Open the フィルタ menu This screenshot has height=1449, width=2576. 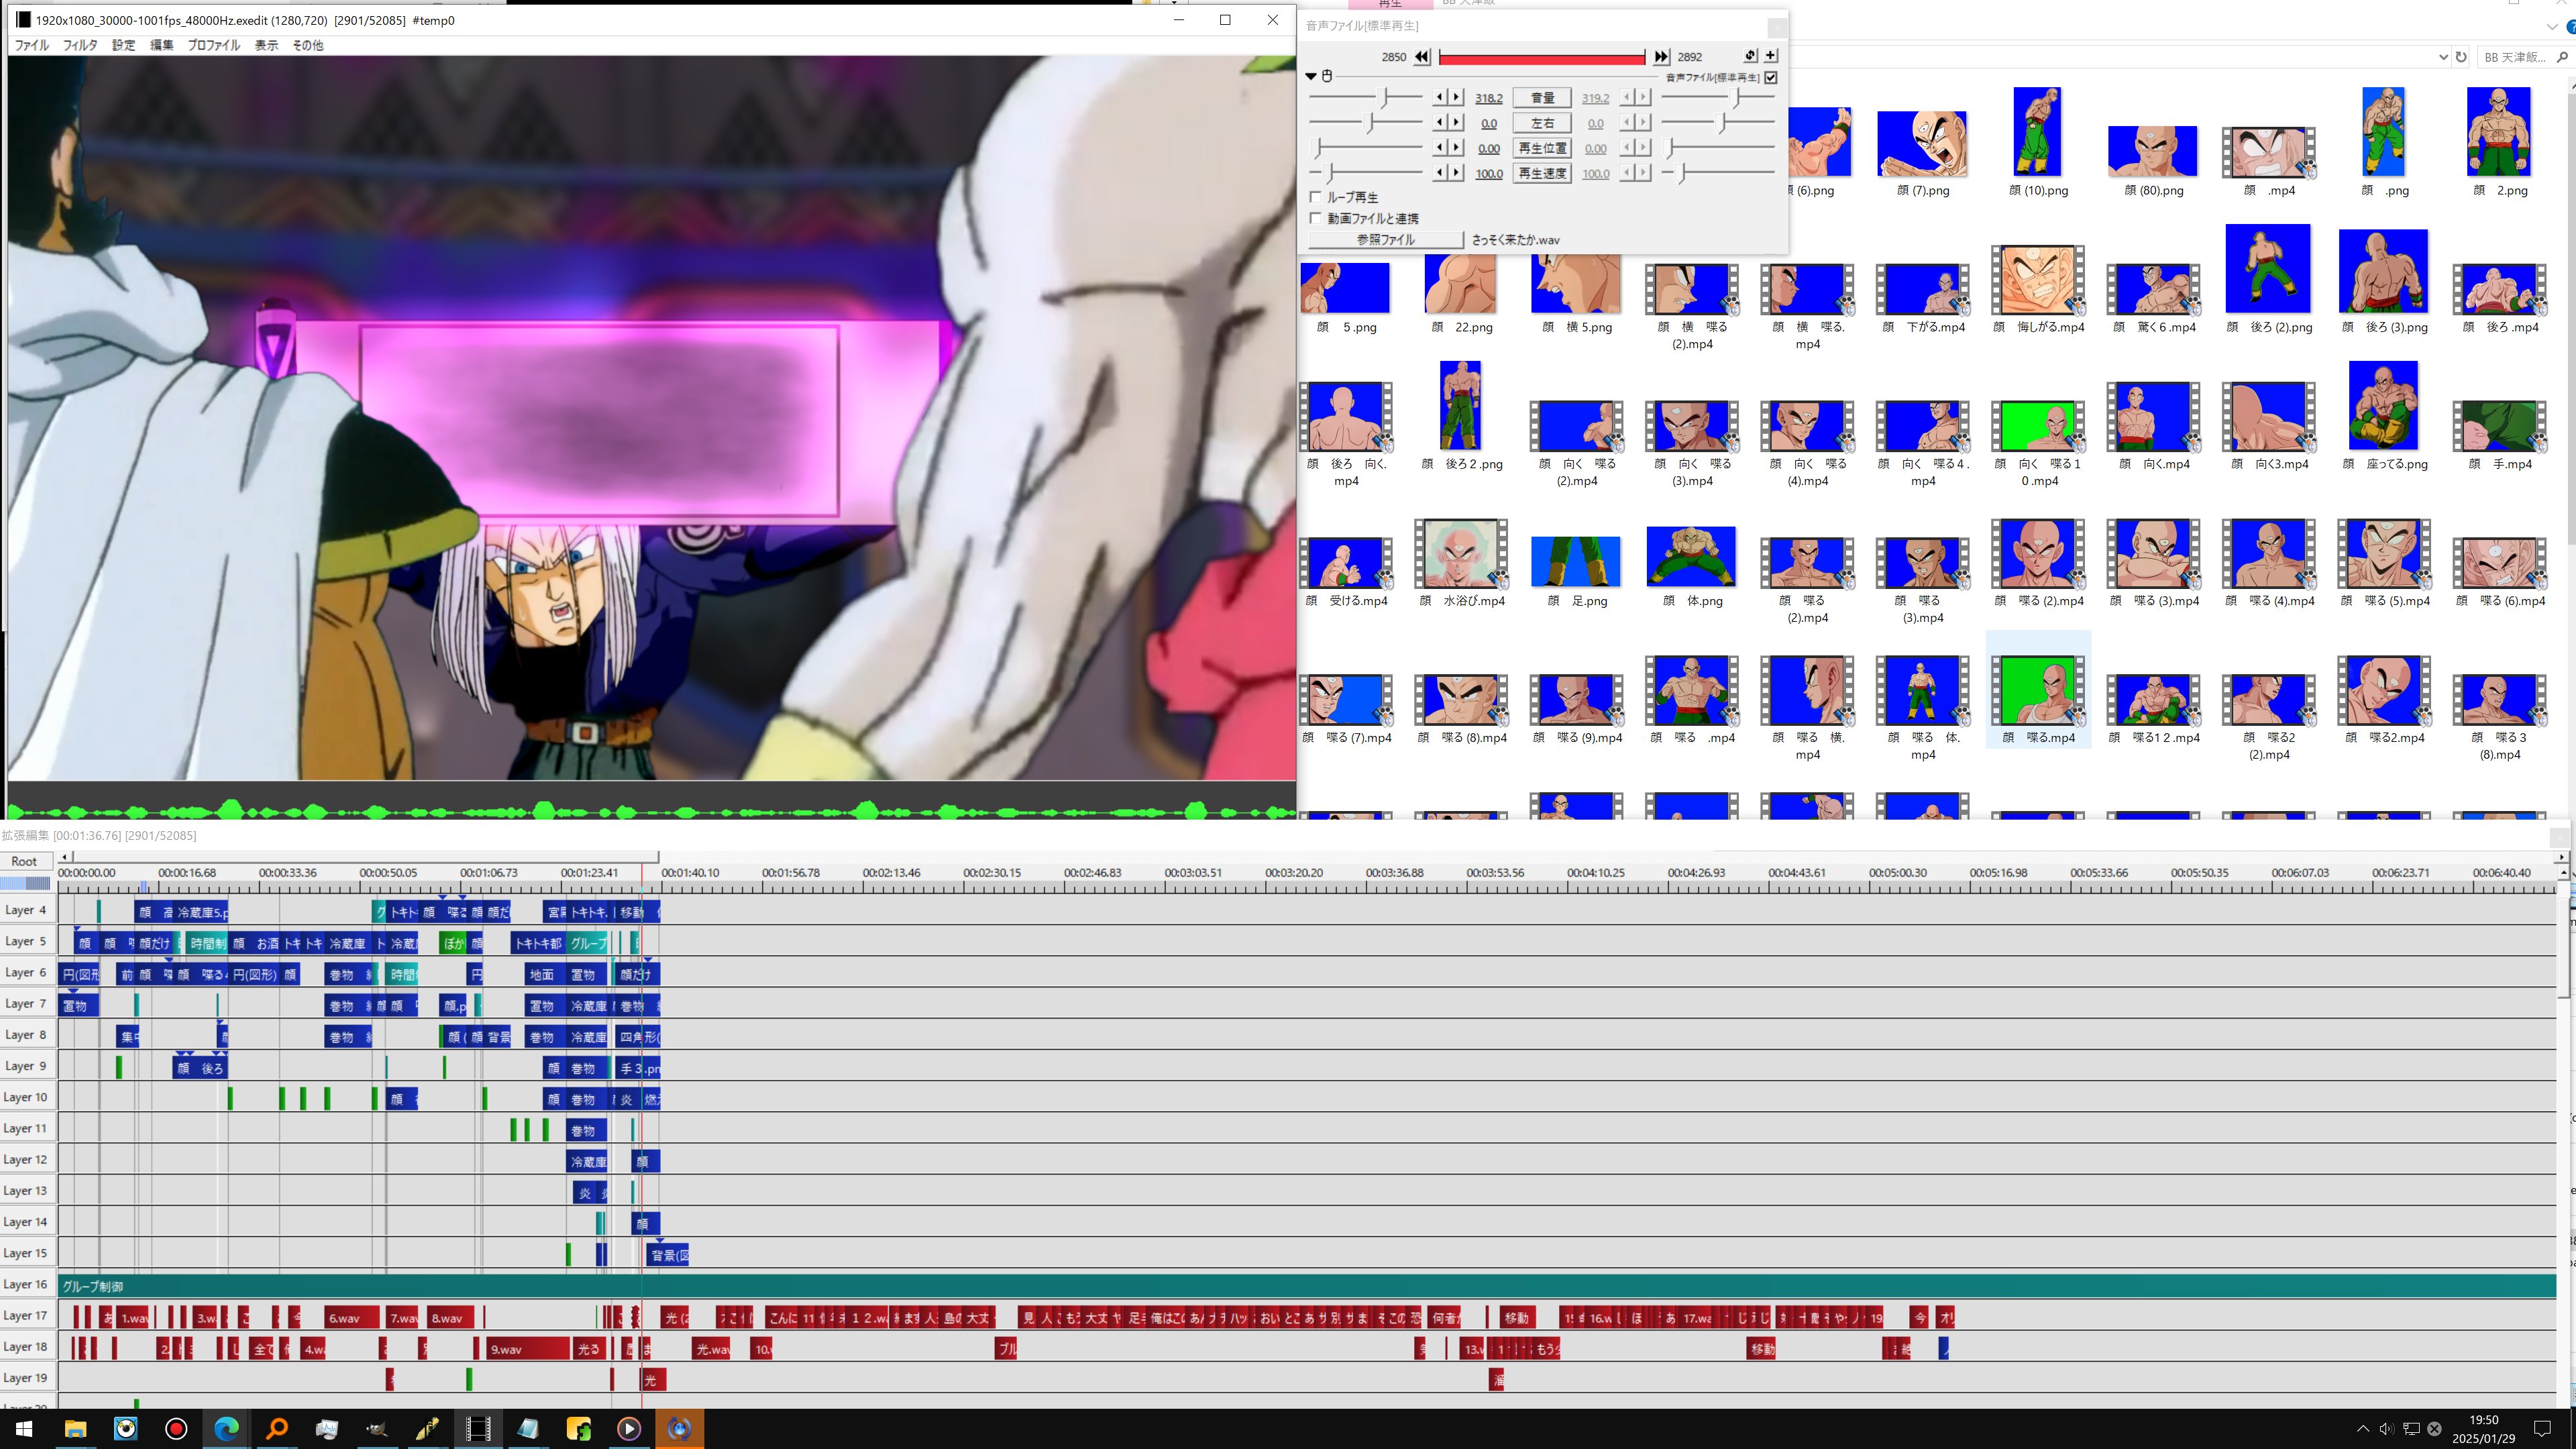pyautogui.click(x=80, y=45)
